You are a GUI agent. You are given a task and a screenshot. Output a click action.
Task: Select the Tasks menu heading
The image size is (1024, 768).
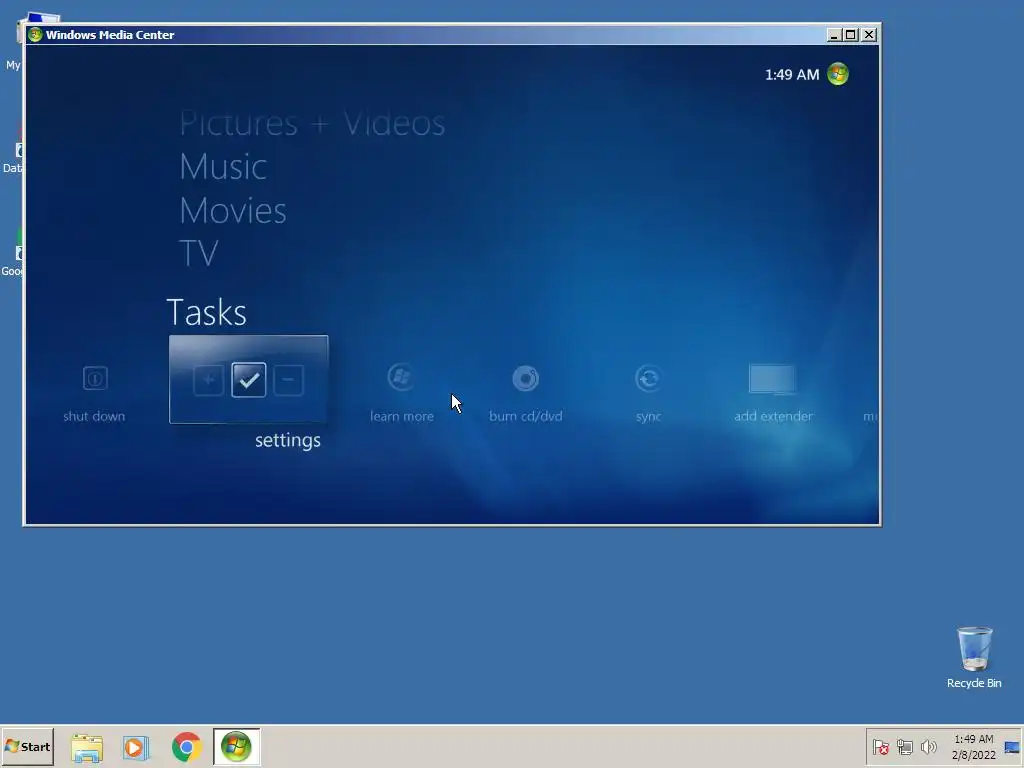click(x=207, y=312)
